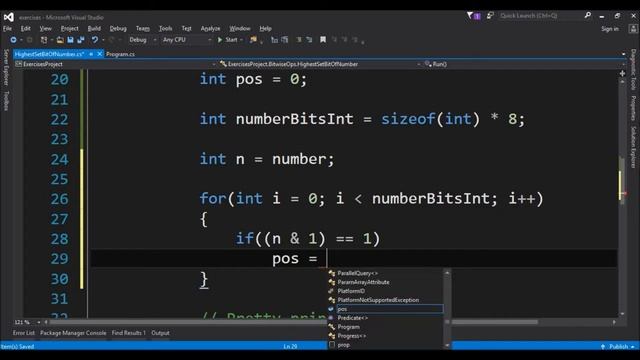Screen dimensions: 640x360
Task: Open the Window menu
Action: (240, 29)
